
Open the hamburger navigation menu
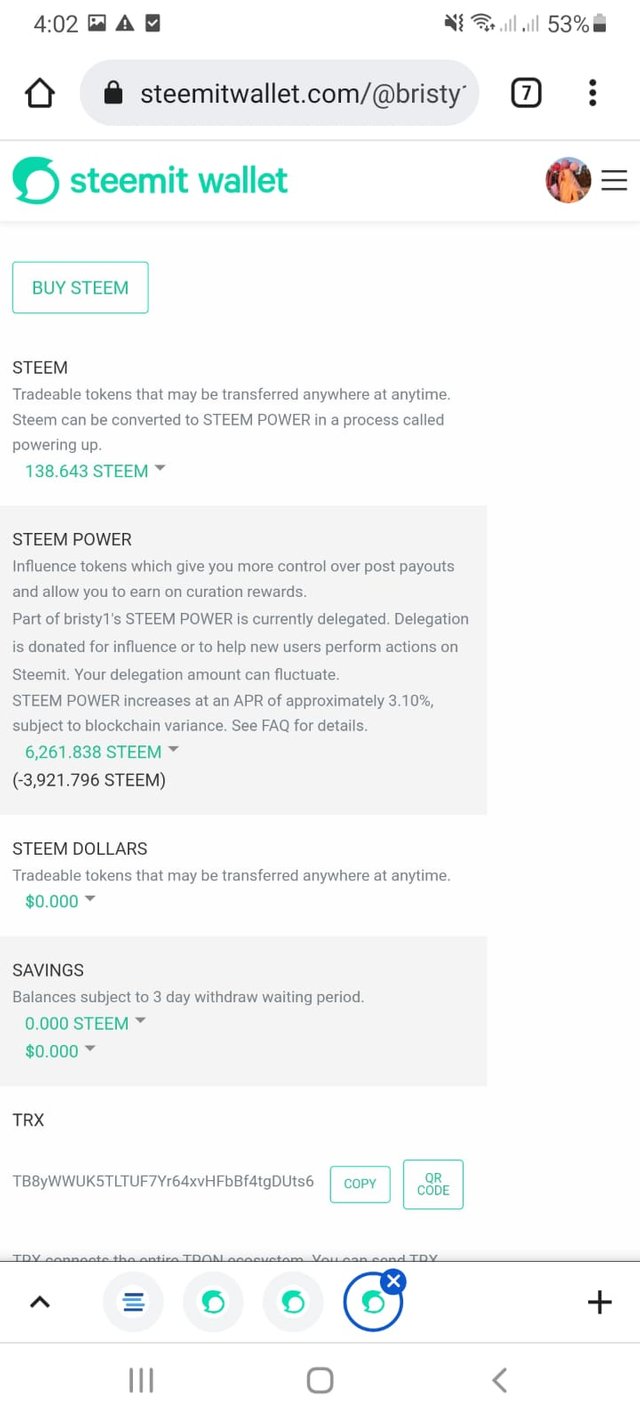(614, 180)
